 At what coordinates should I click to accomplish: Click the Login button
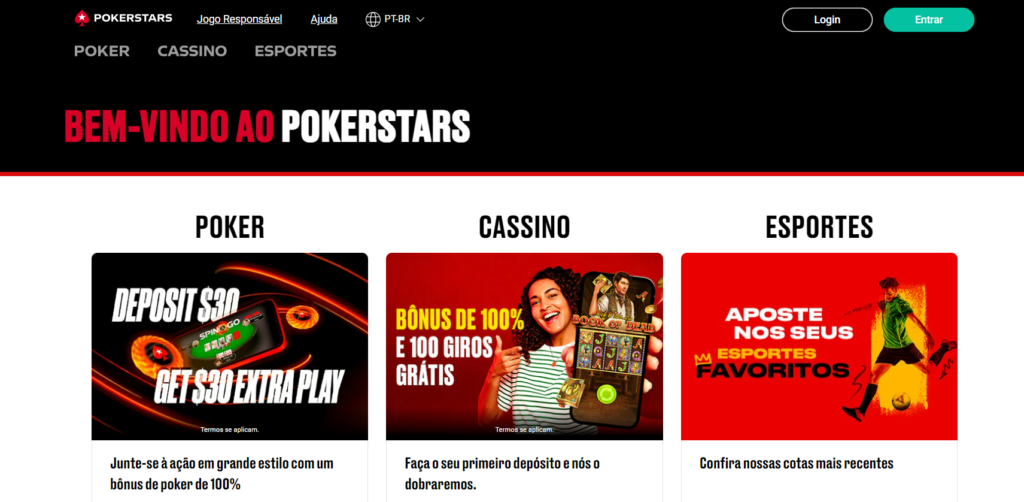(x=827, y=20)
